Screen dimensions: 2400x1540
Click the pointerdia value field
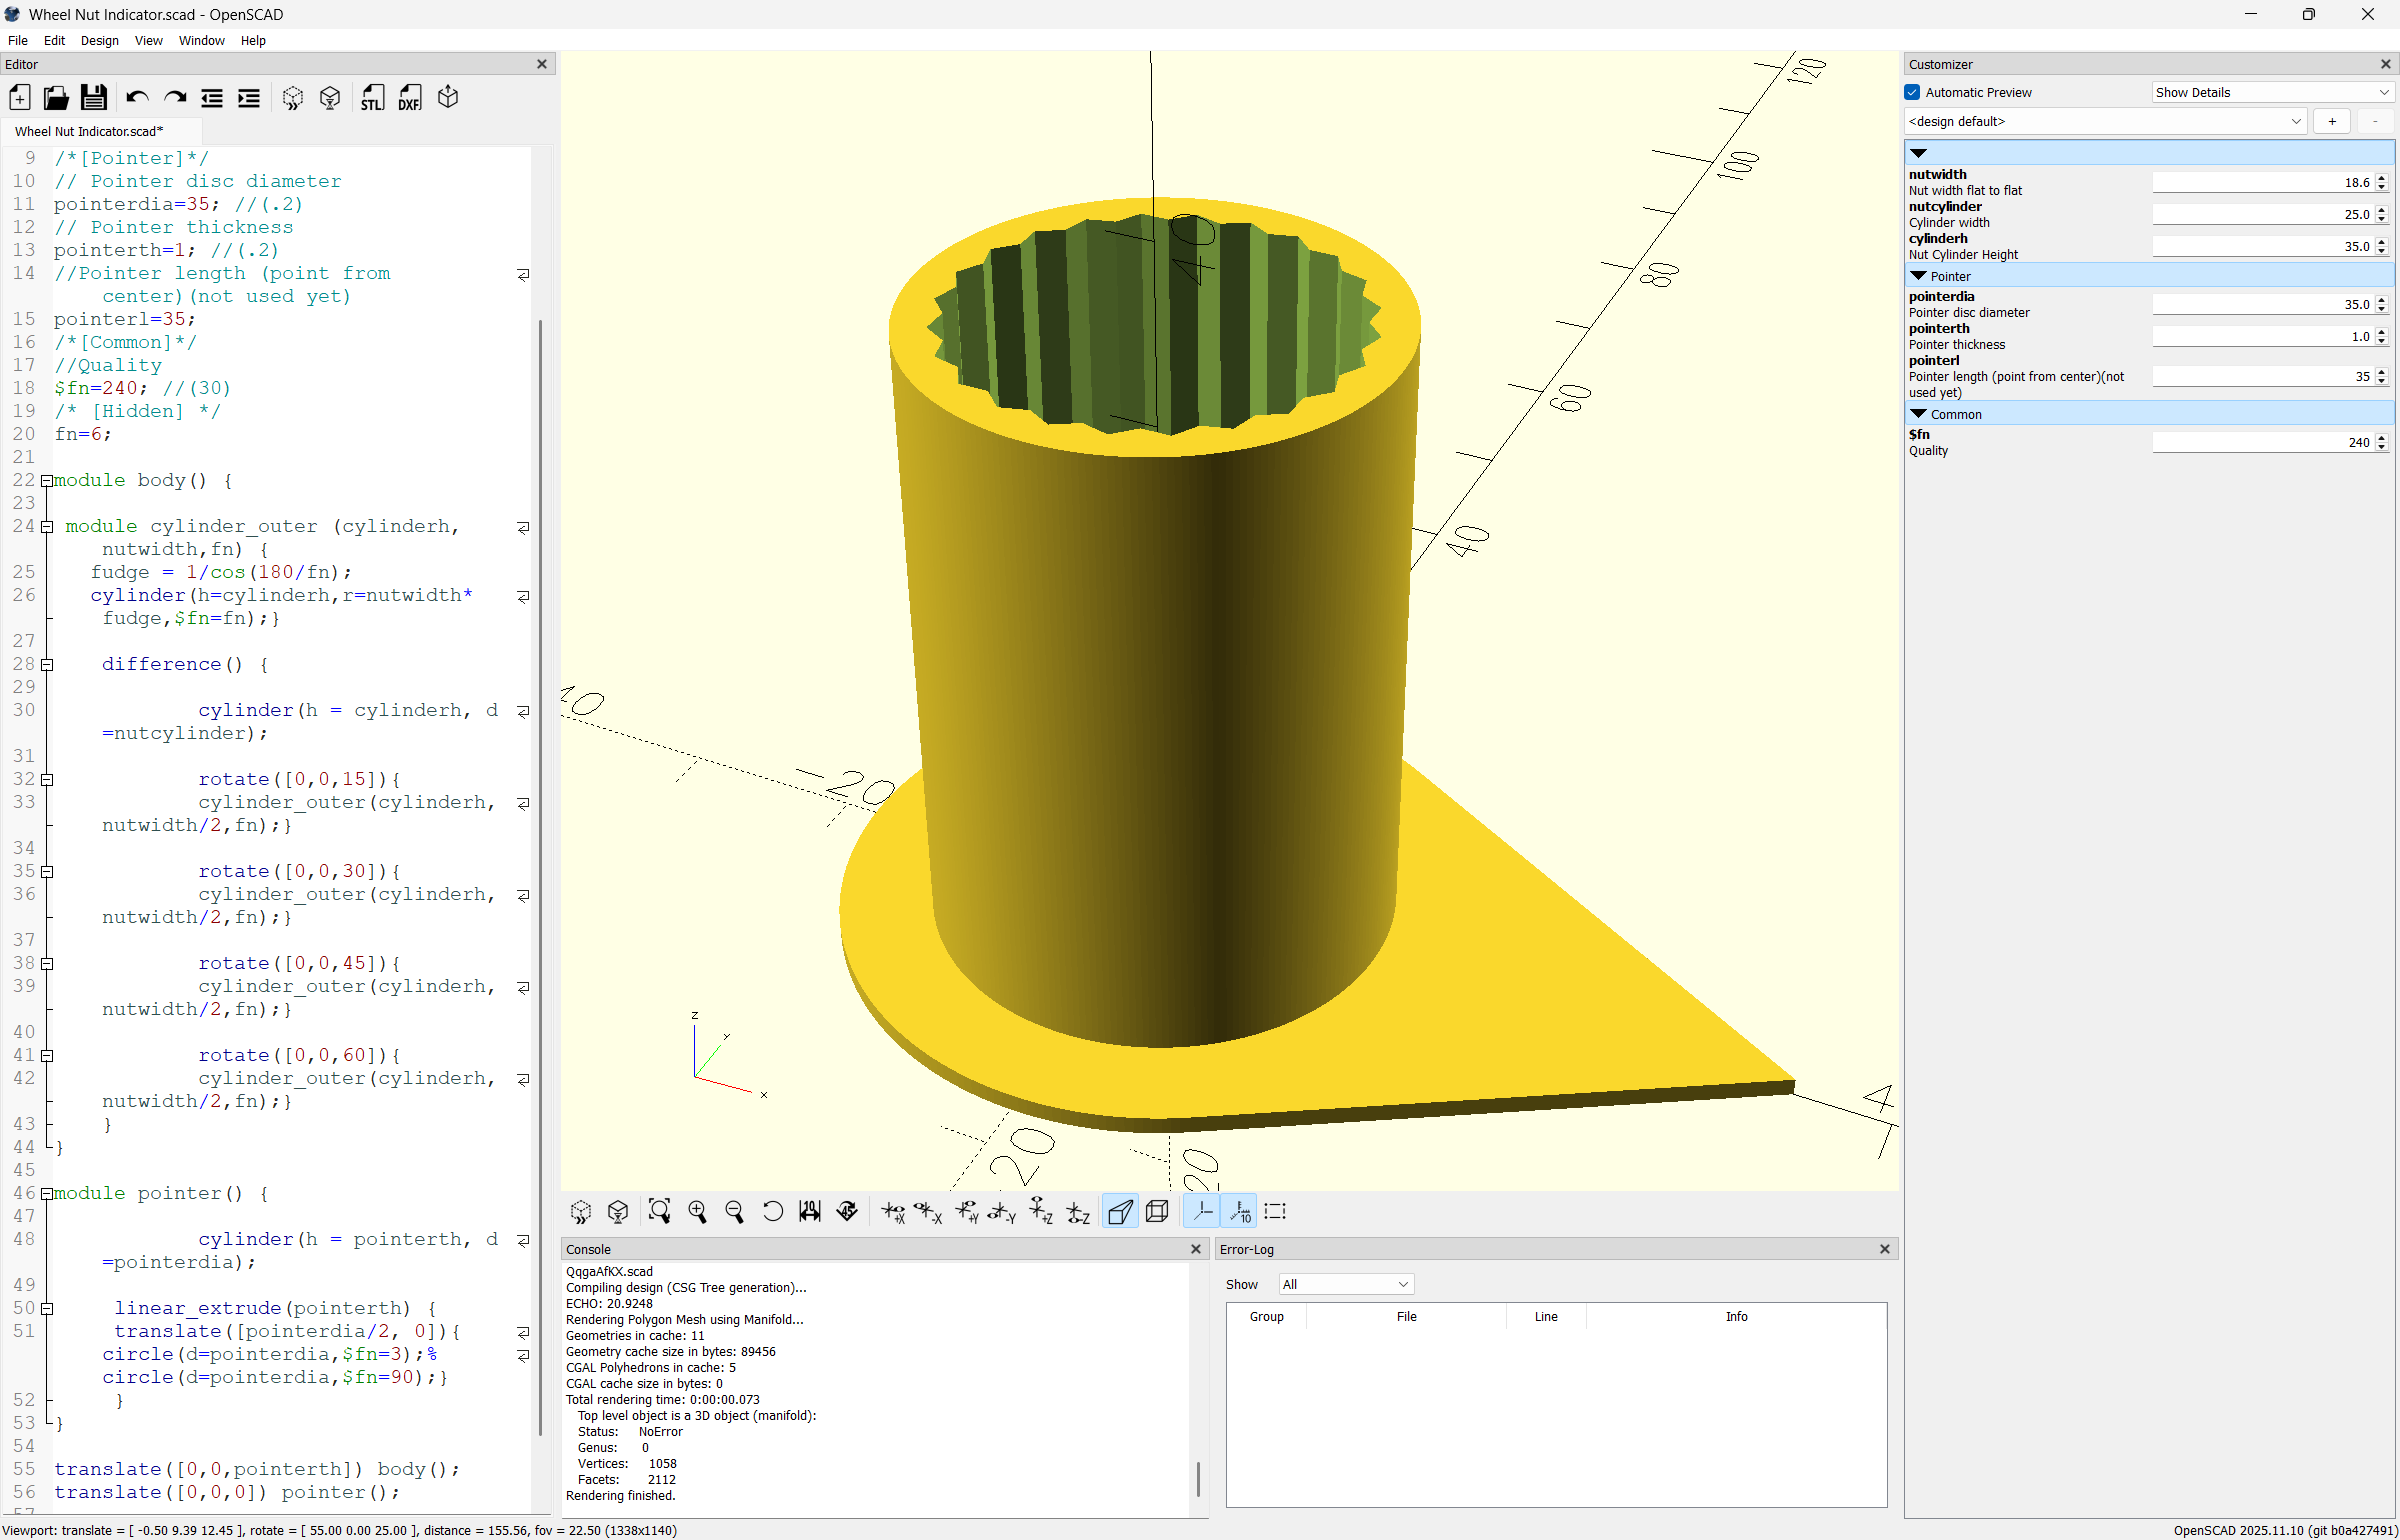pos(2263,304)
